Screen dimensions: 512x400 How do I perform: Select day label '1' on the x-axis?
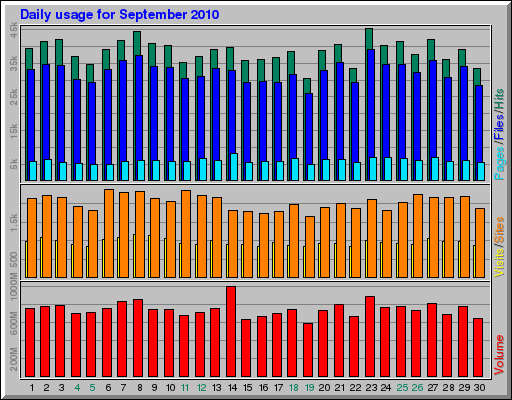tap(32, 388)
